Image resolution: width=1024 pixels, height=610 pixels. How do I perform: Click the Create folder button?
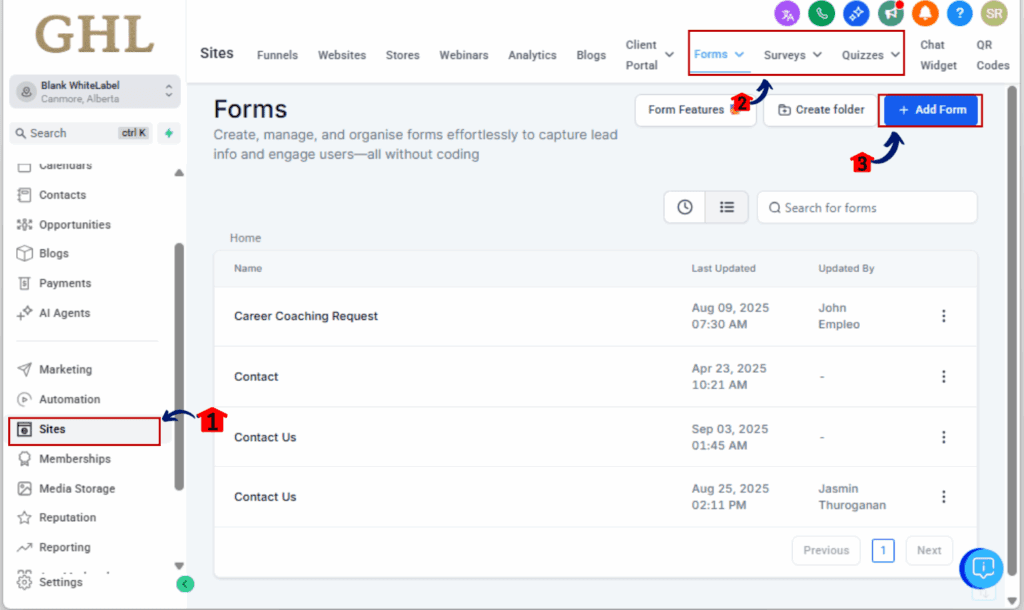pos(820,110)
